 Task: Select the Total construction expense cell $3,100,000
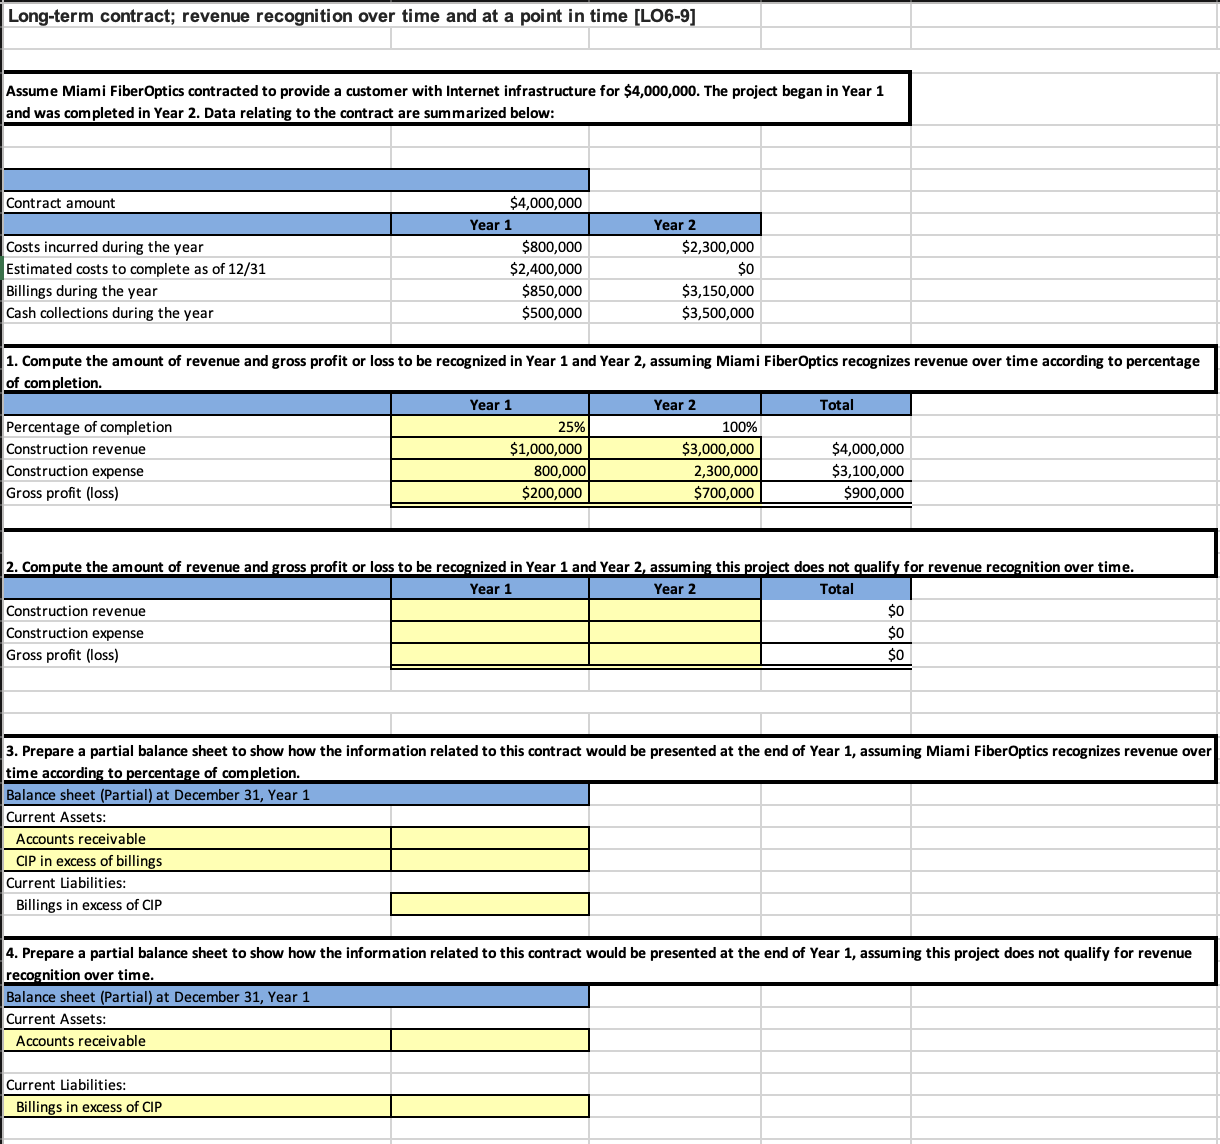[835, 470]
